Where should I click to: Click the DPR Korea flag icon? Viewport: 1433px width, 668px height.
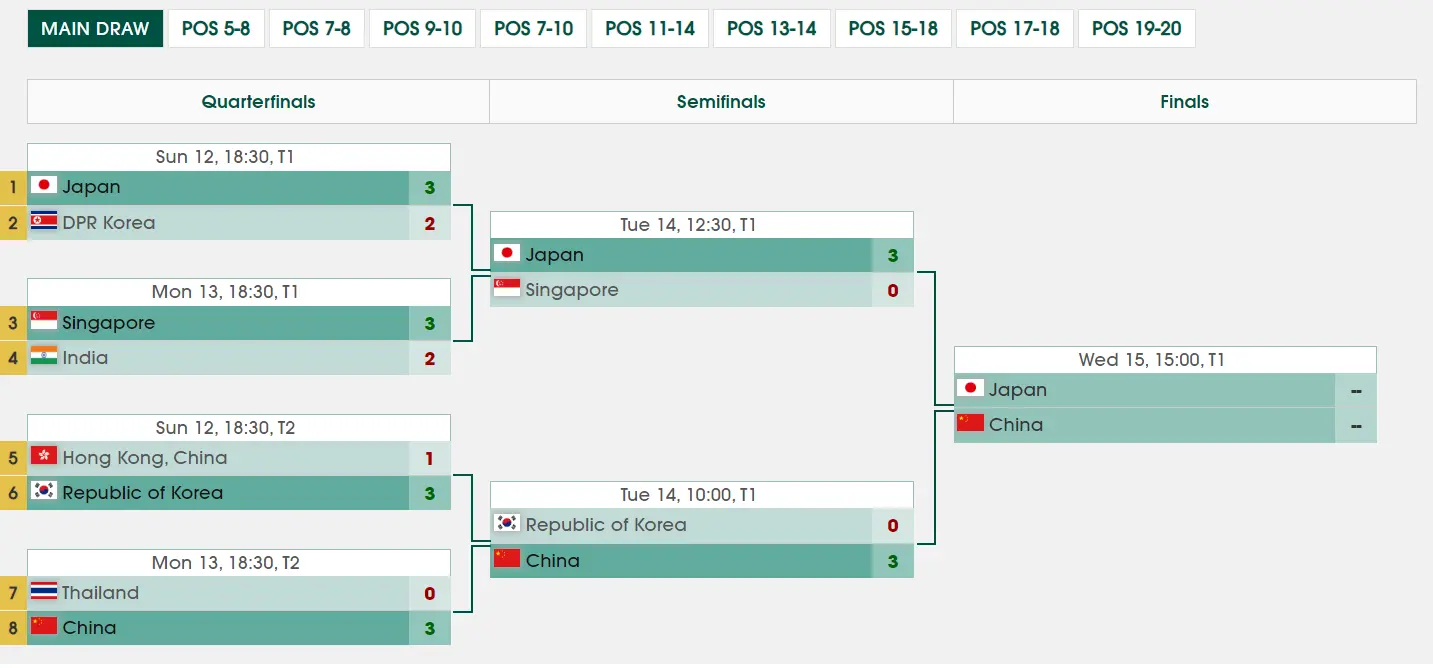point(43,222)
